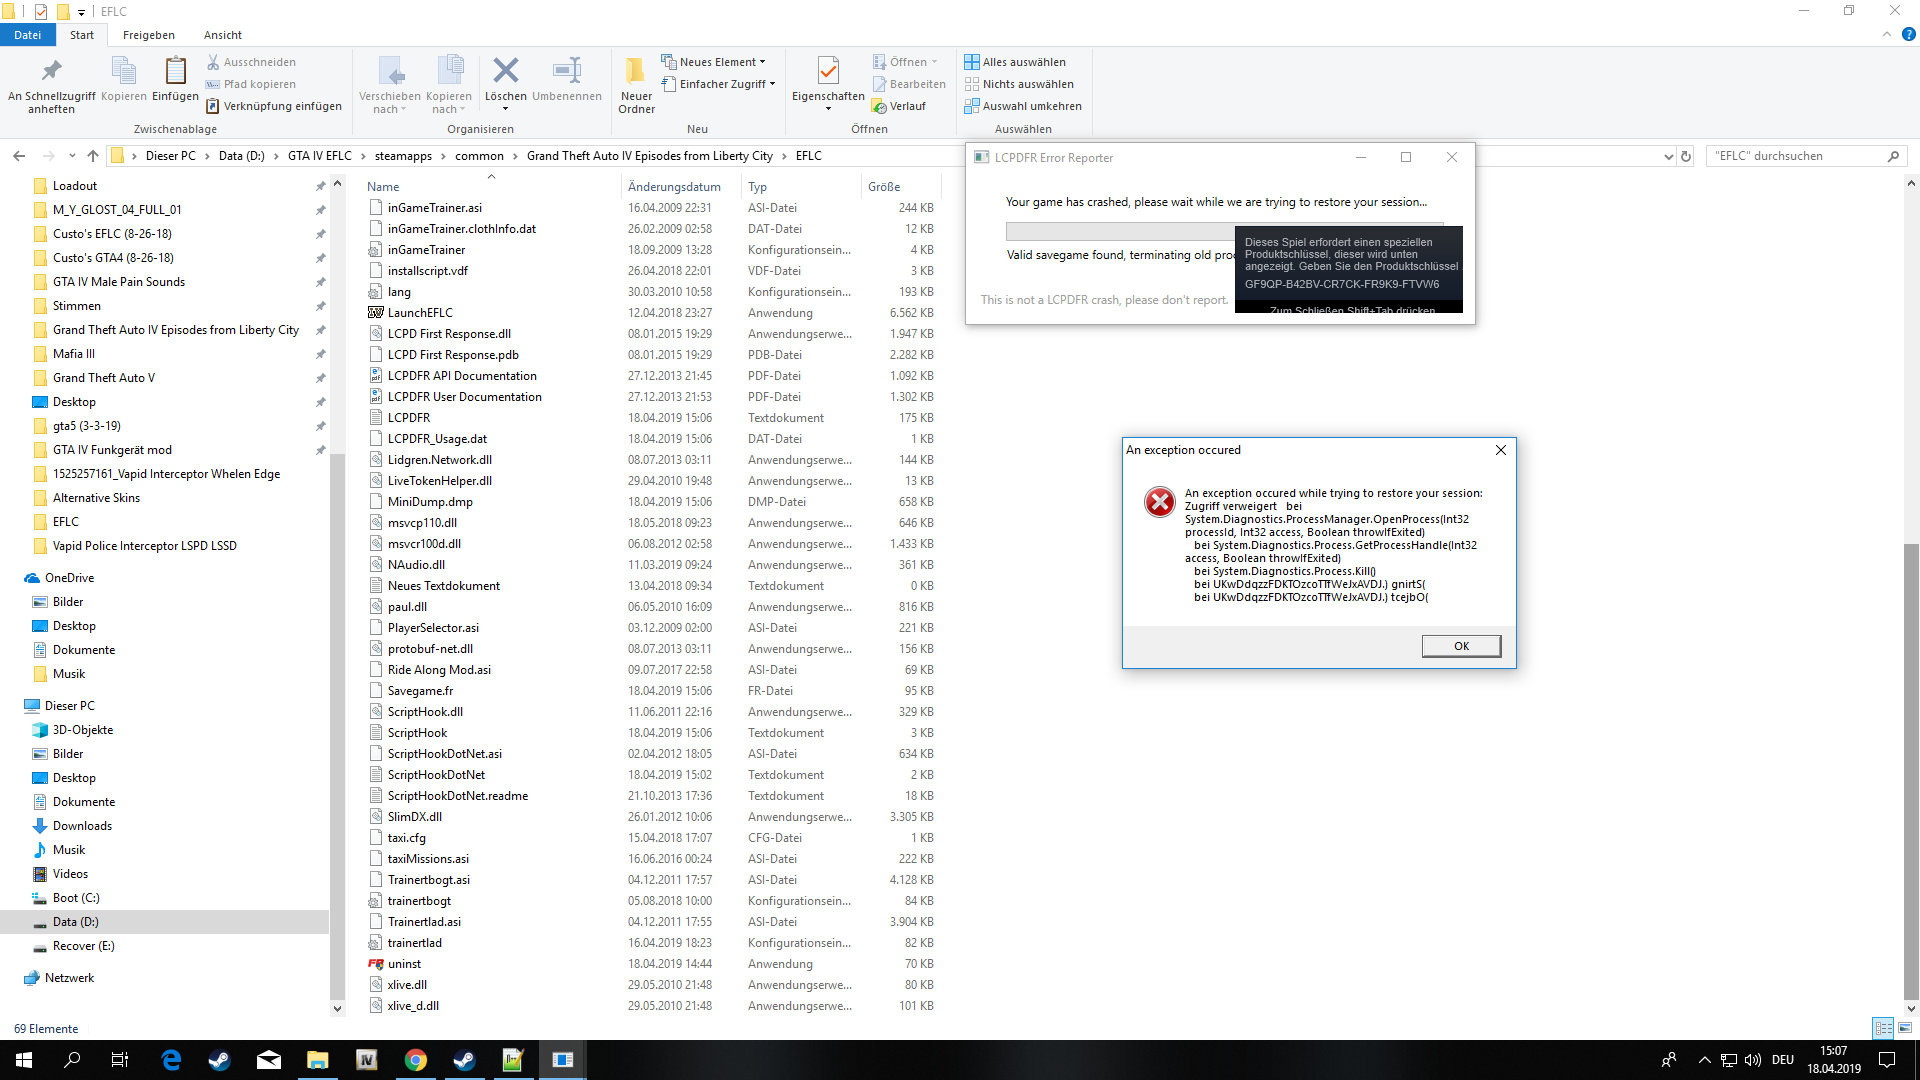
Task: Click the Neuer Ordner icon
Action: point(636,72)
